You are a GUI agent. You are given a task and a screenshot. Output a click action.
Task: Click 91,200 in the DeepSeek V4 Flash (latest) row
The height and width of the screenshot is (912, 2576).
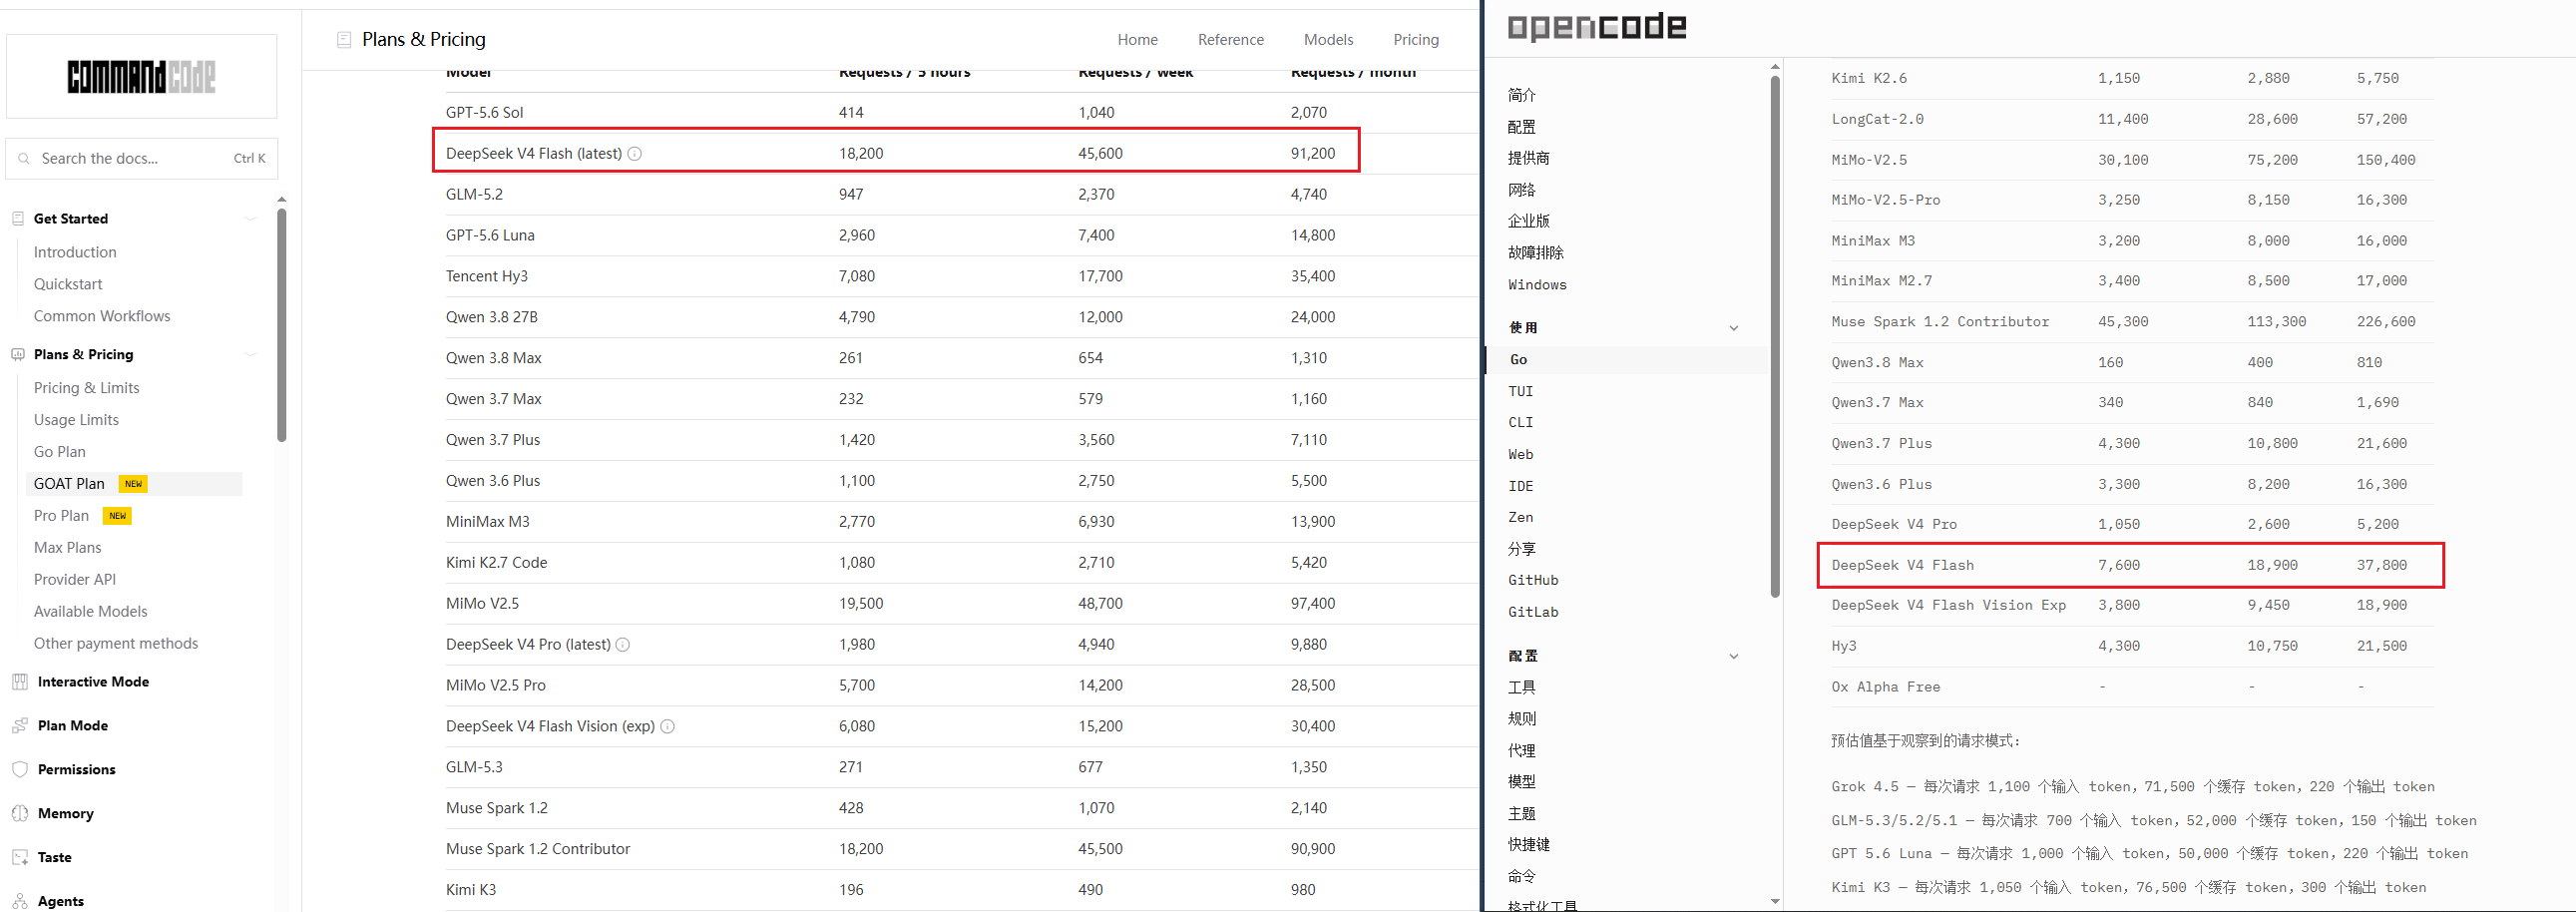pos(1313,154)
